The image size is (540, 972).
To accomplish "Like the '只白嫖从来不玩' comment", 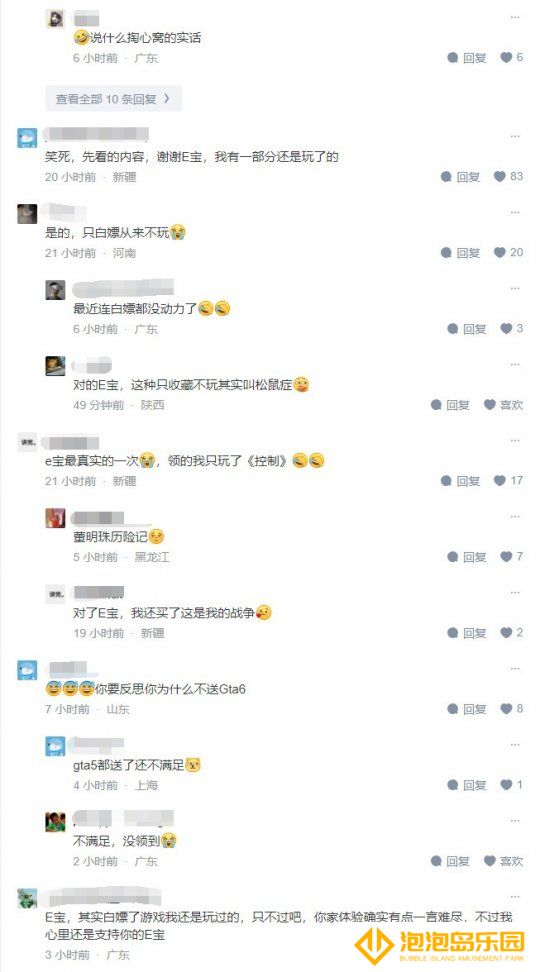I will pyautogui.click(x=508, y=253).
